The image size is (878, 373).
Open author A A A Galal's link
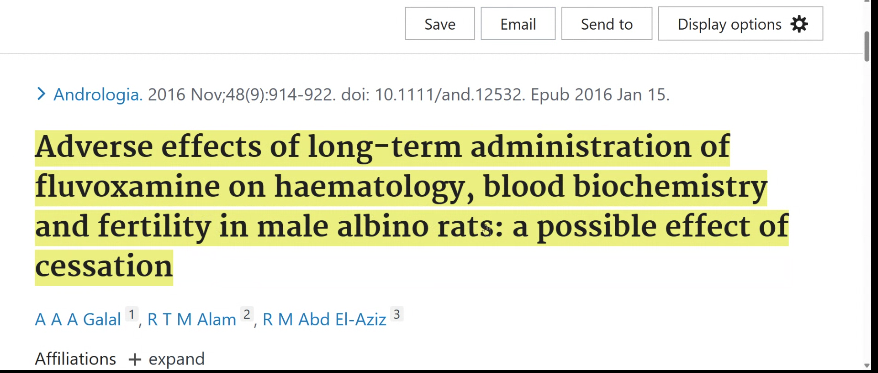tap(78, 319)
